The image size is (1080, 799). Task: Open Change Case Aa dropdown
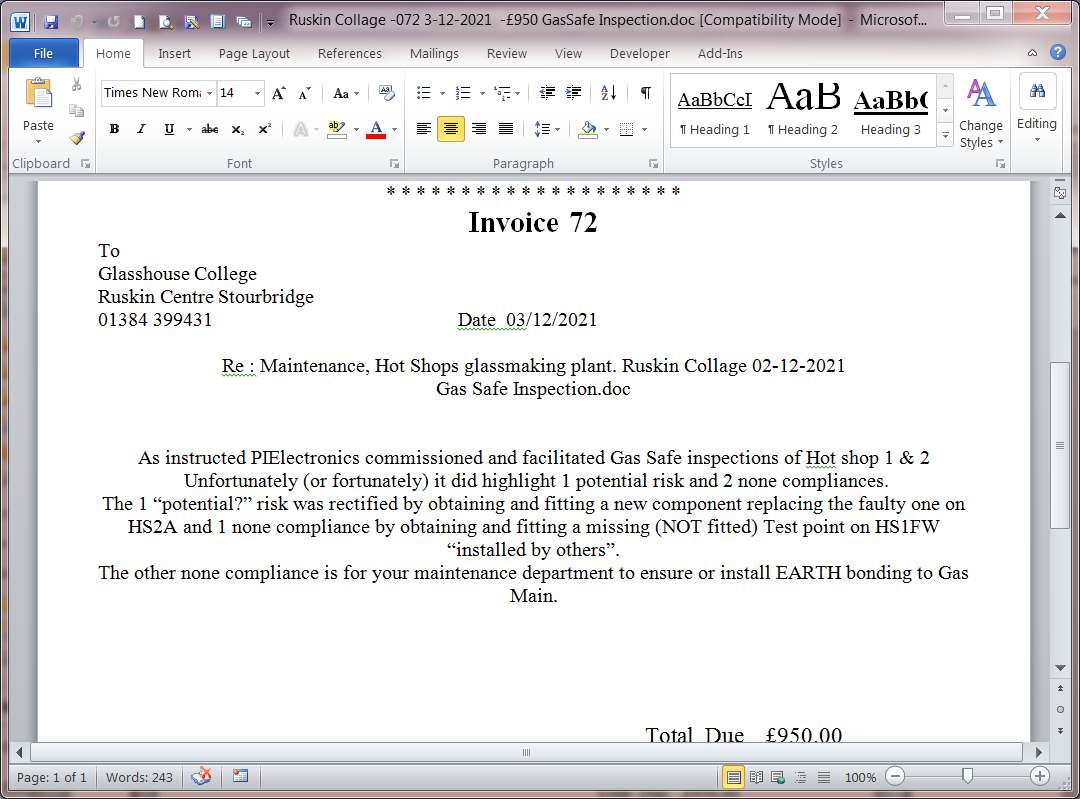pyautogui.click(x=346, y=93)
